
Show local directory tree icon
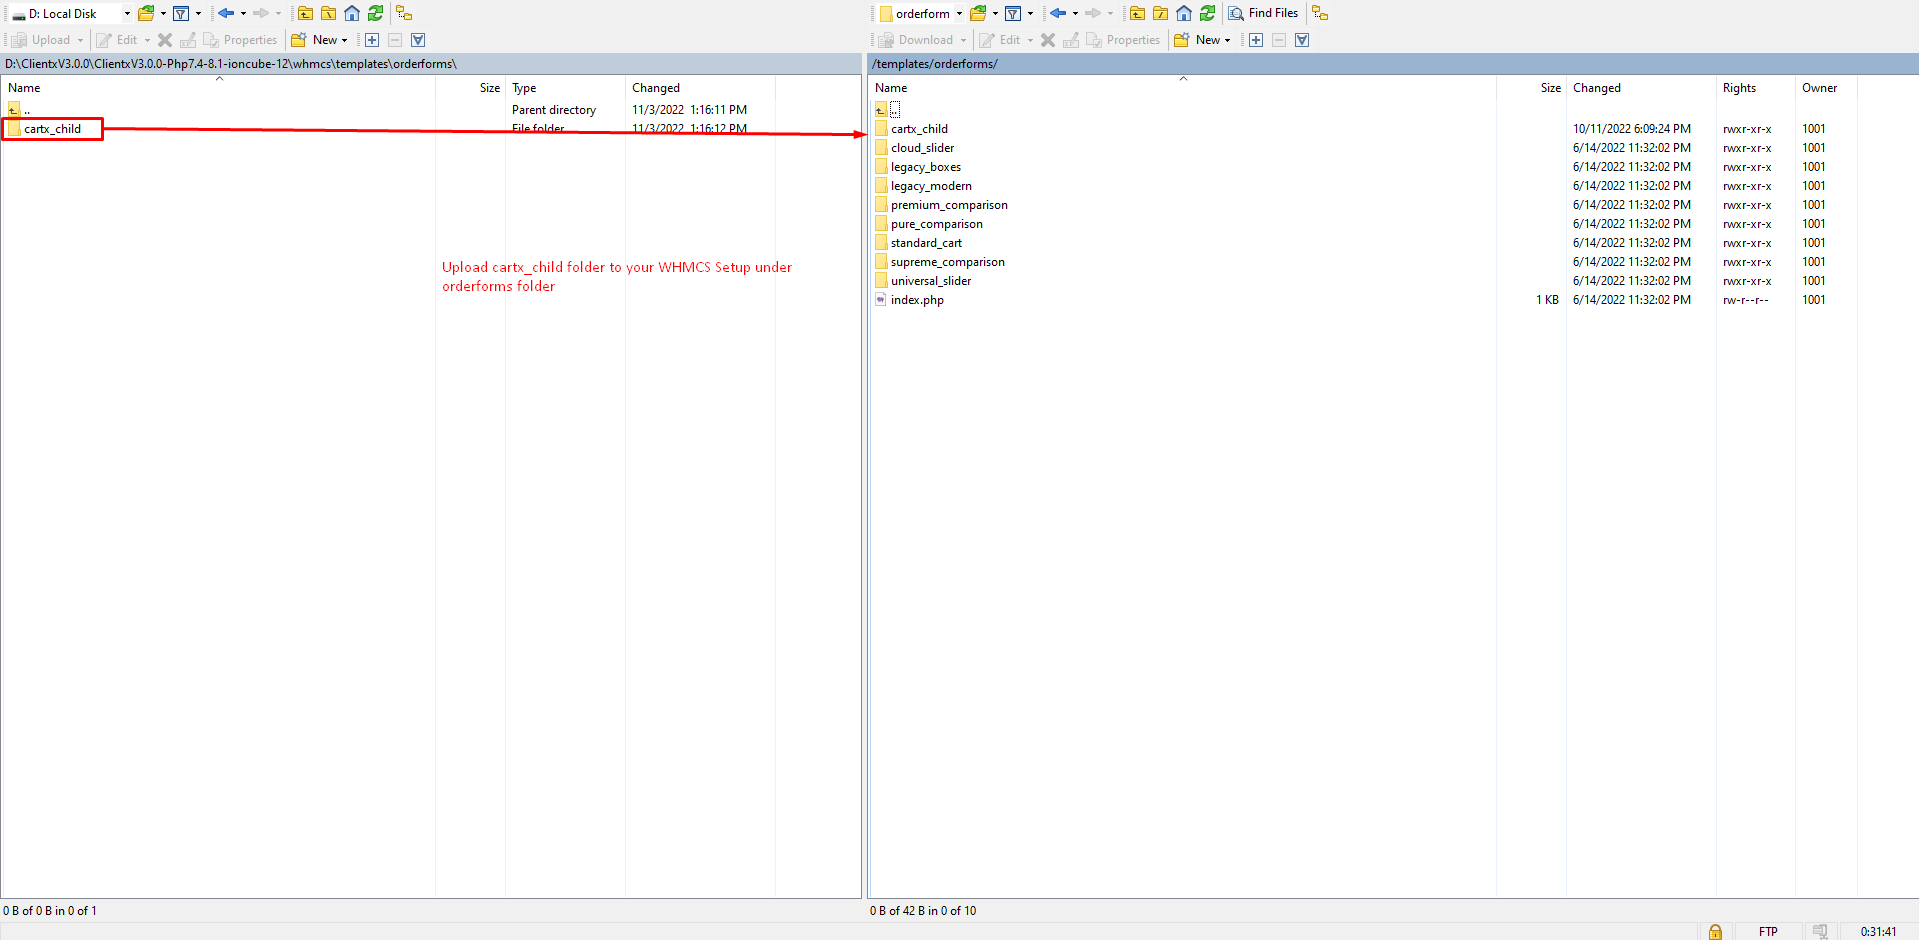tap(404, 13)
